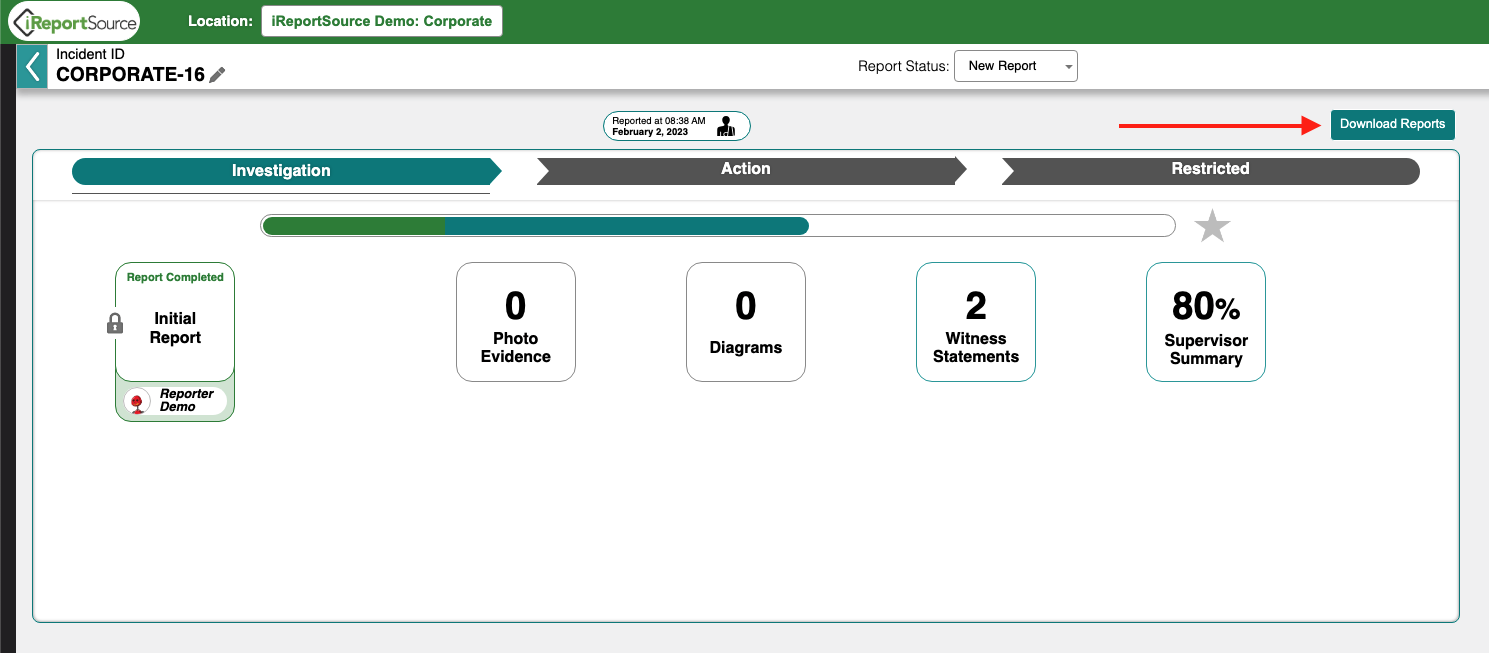Edit incident ID with the pencil icon

[217, 74]
